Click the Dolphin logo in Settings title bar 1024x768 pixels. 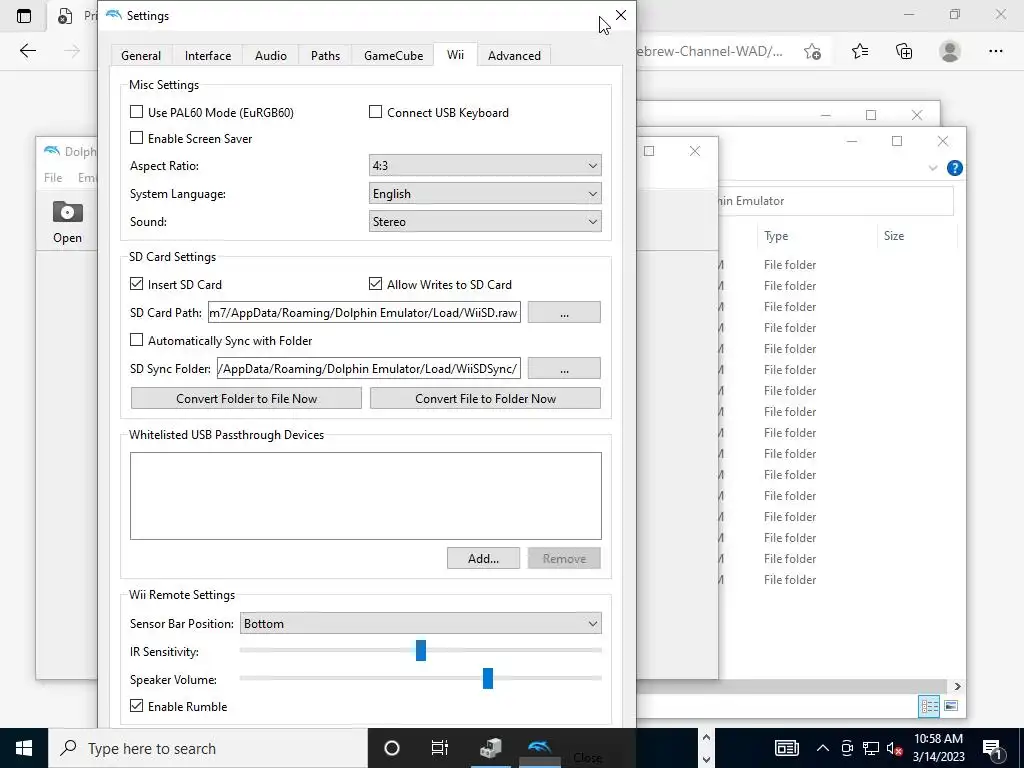pyautogui.click(x=114, y=16)
